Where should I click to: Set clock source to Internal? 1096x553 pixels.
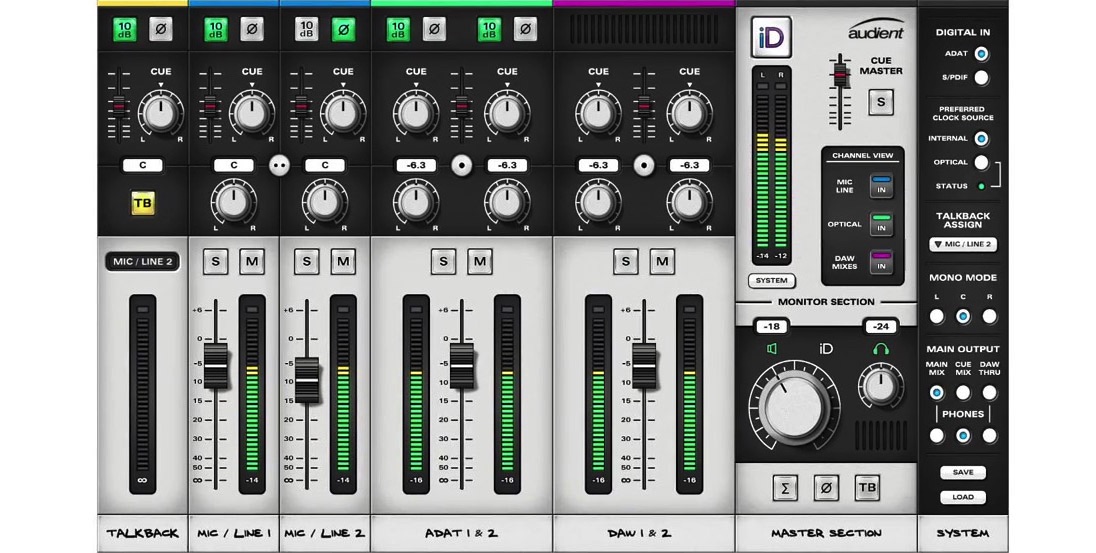point(981,138)
